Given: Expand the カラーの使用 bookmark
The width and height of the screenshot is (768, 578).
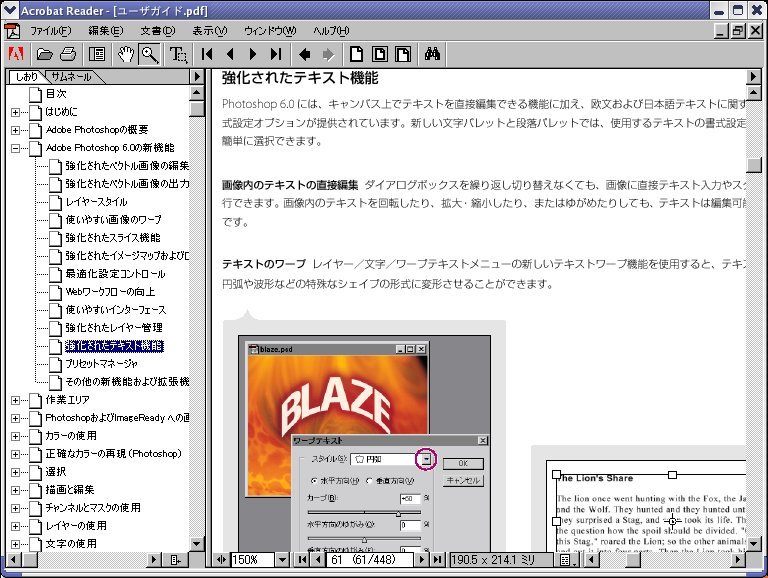Looking at the screenshot, I should pos(15,436).
